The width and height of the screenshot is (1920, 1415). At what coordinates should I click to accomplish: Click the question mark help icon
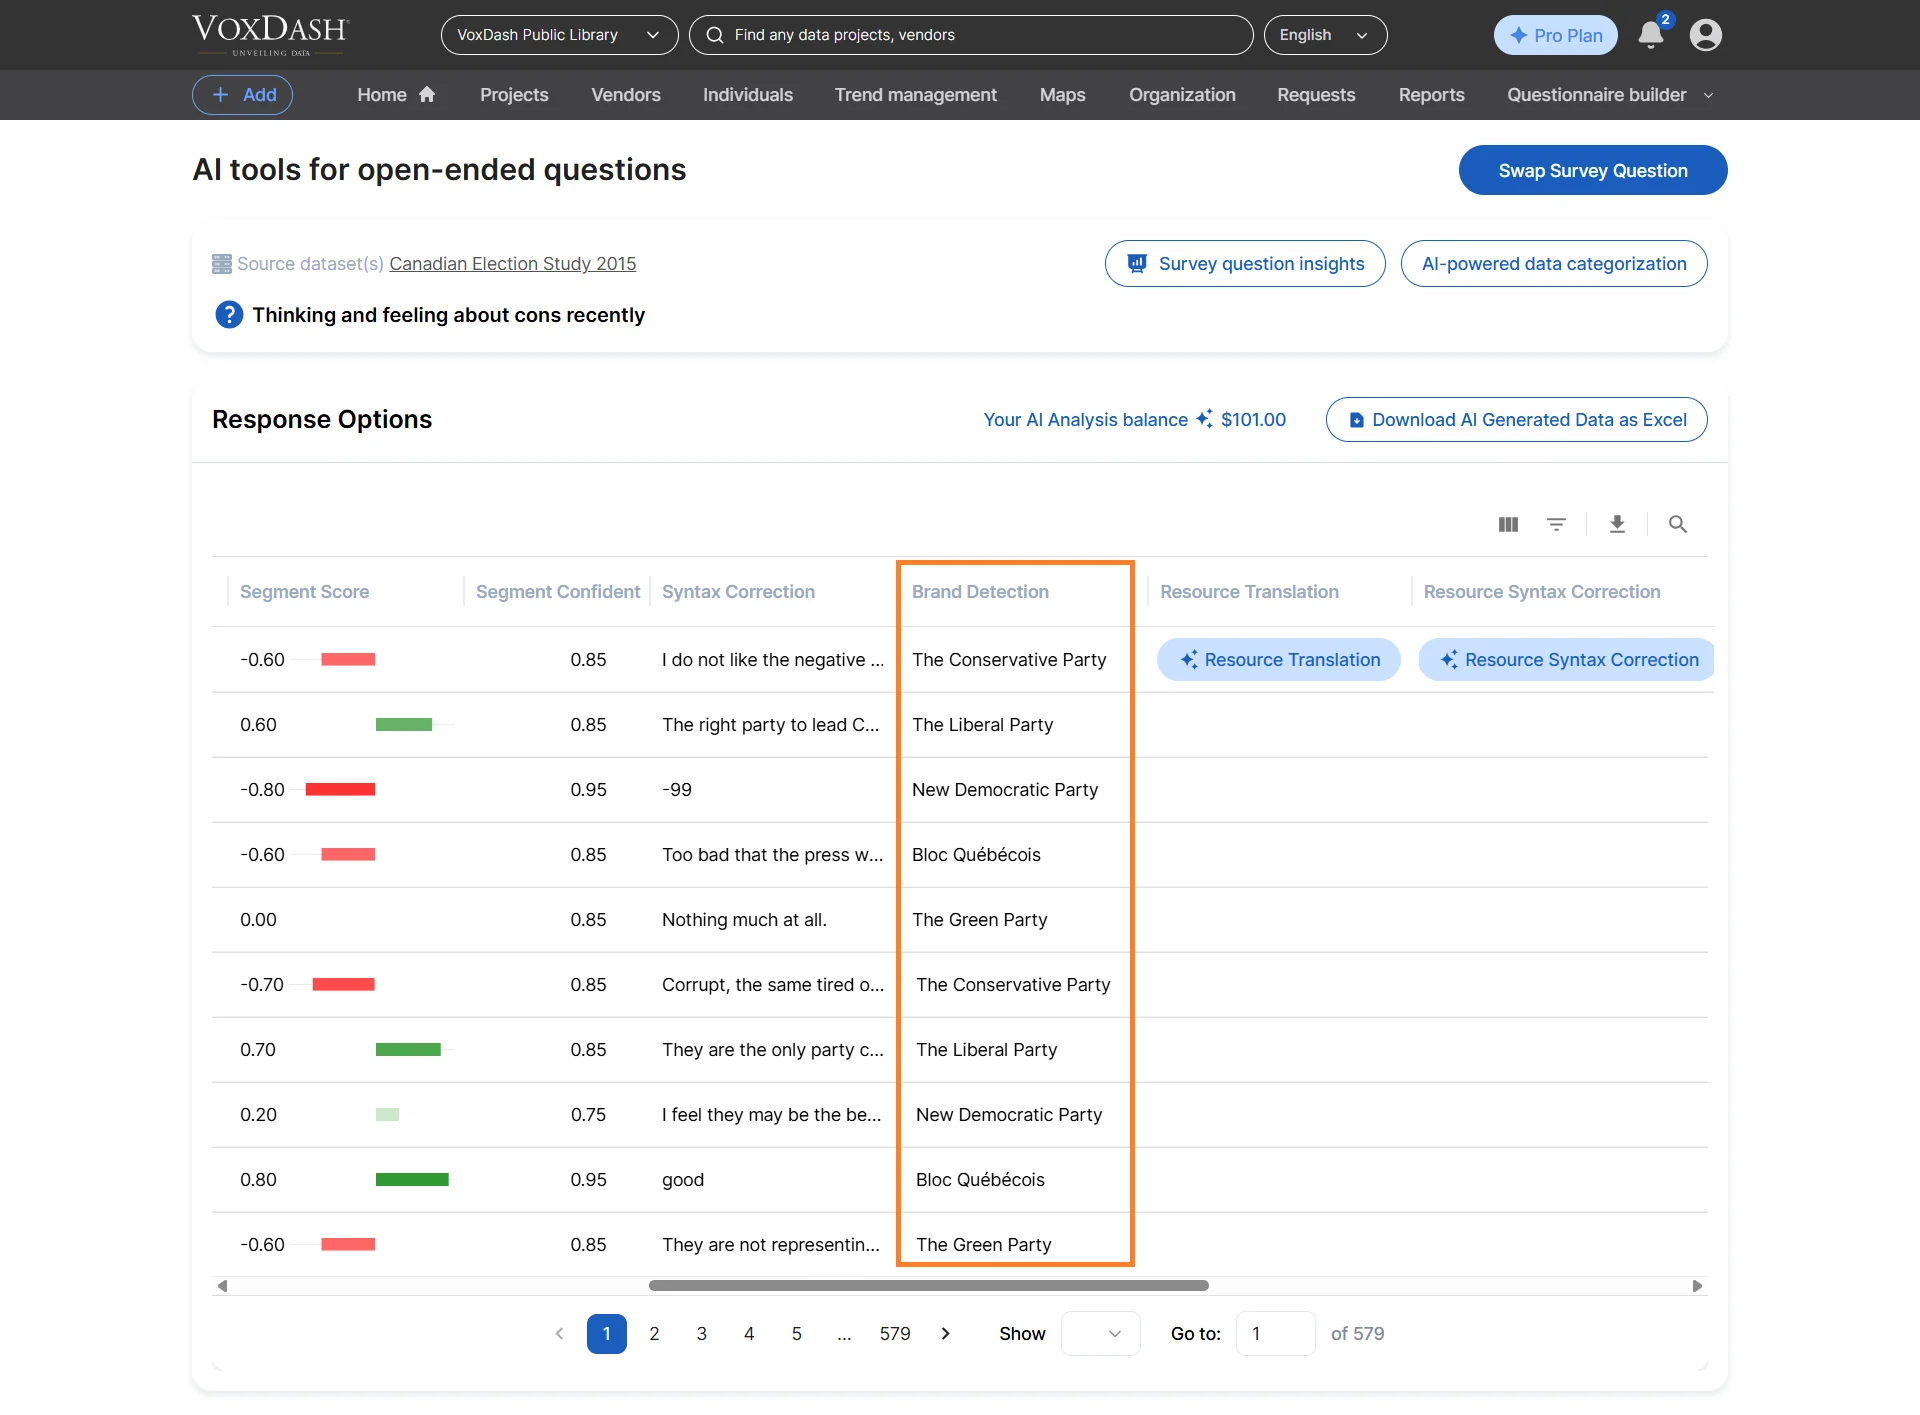[x=229, y=315]
